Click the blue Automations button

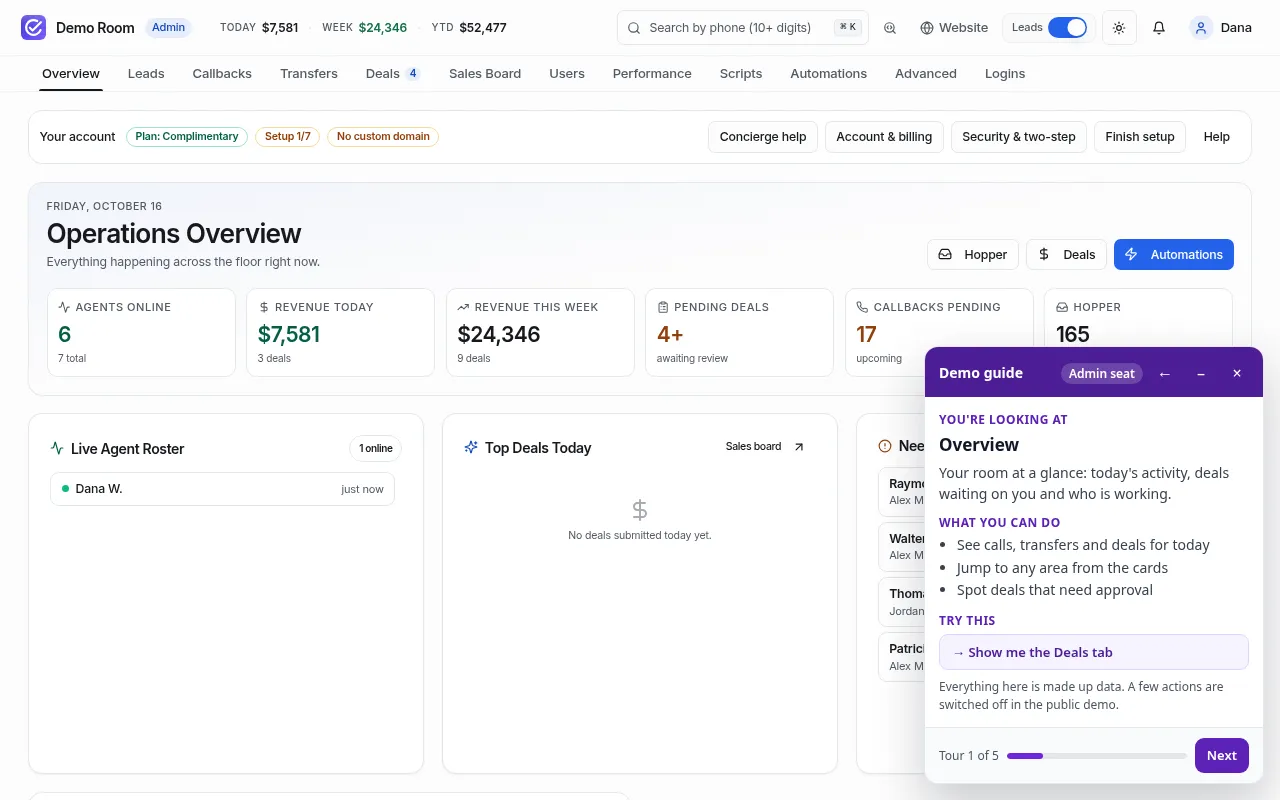click(1174, 254)
